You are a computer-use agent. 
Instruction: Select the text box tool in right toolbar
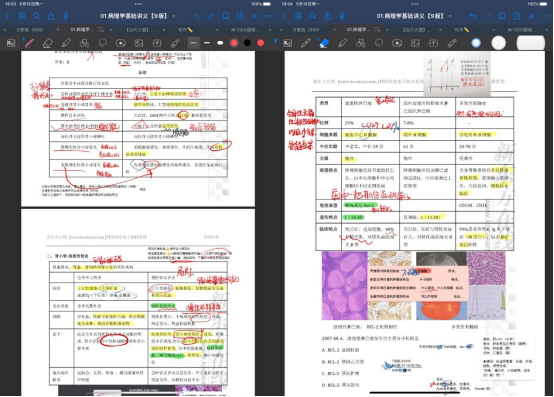point(434,43)
